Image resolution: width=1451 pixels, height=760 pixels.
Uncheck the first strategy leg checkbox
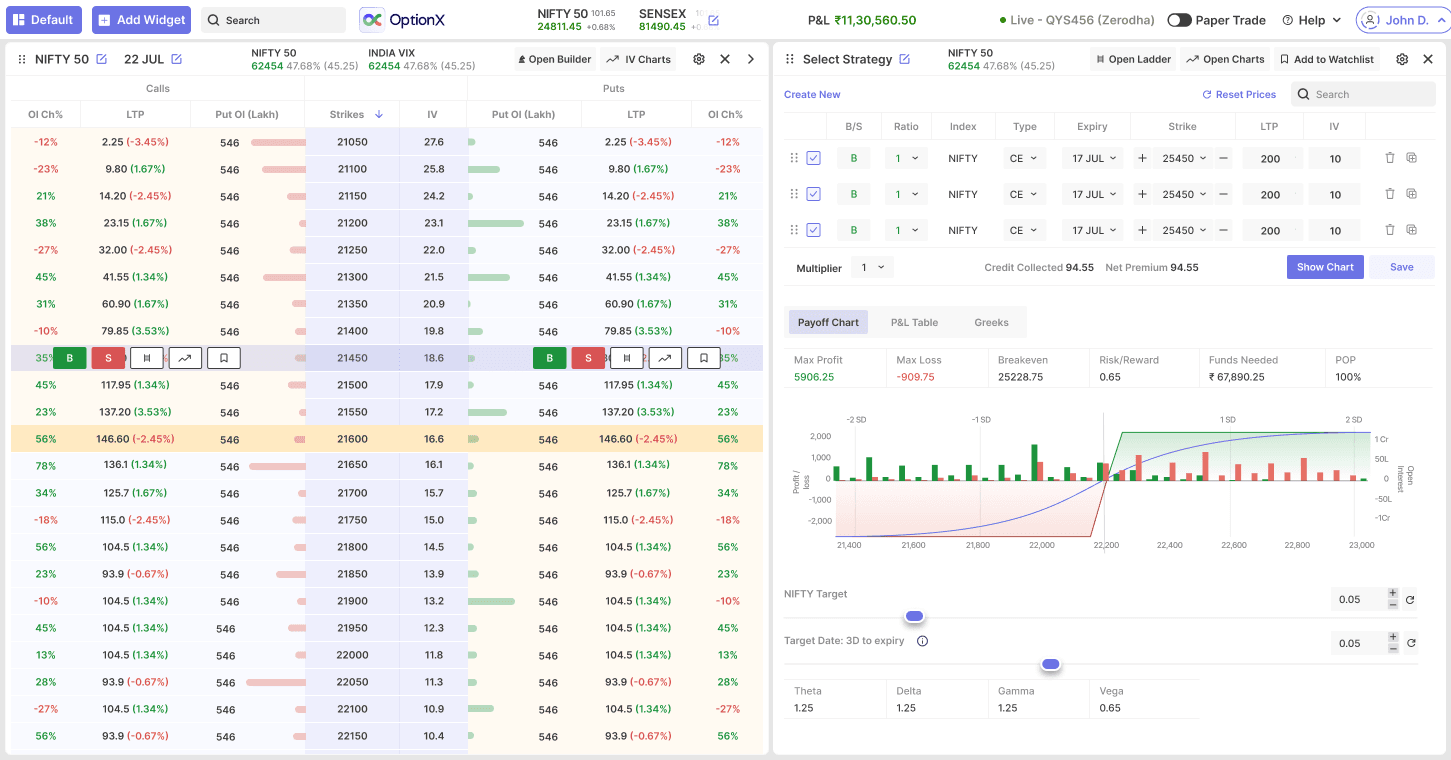813,158
